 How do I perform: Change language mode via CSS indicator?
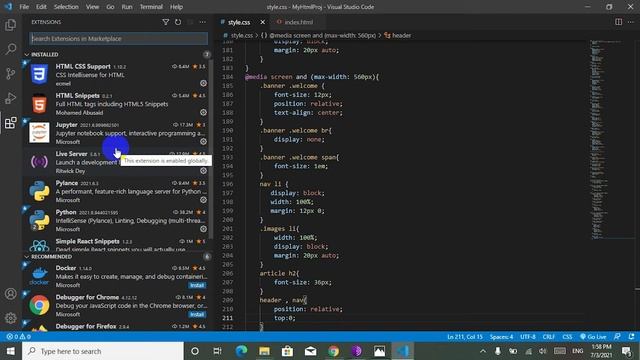click(567, 337)
